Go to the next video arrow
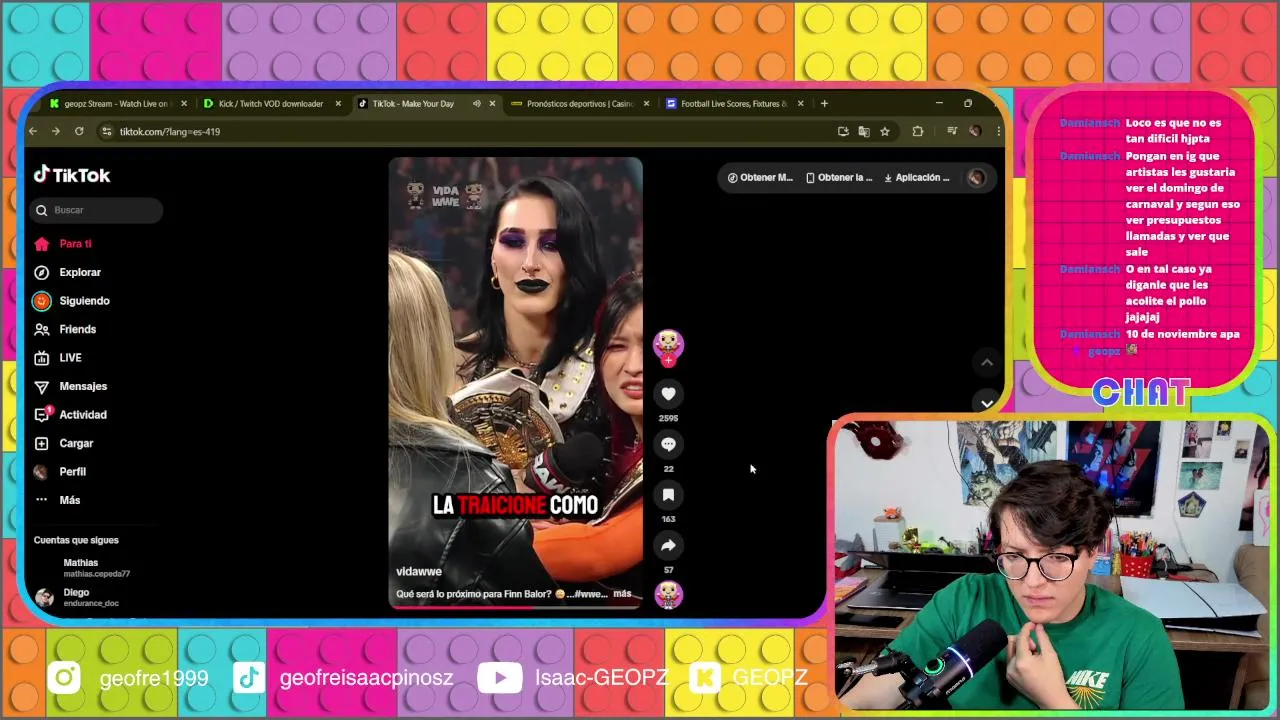Screen dimensions: 1280x720 point(987,403)
